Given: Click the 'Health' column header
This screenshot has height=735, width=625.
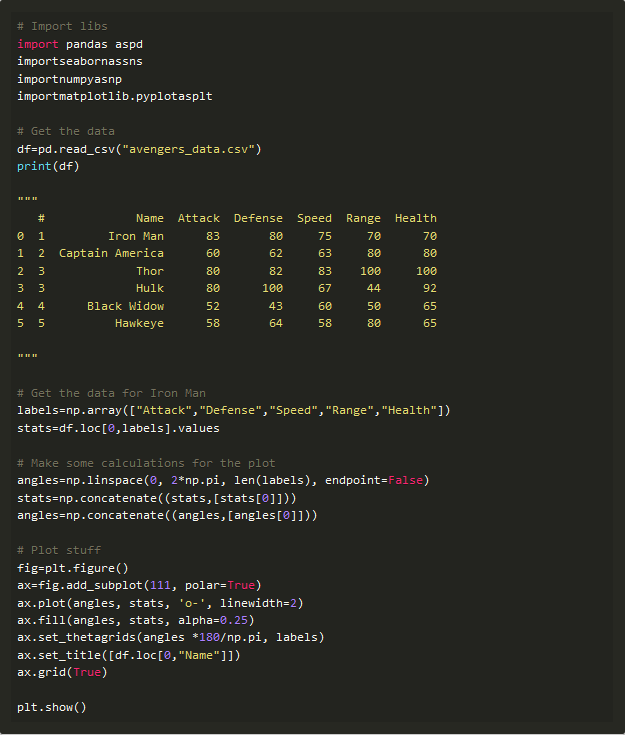Looking at the screenshot, I should click(x=416, y=218).
